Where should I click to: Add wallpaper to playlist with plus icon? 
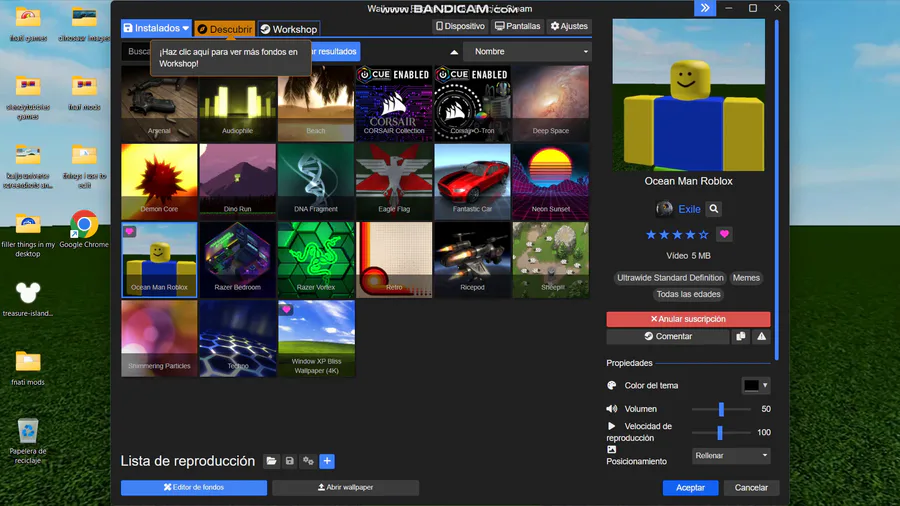pos(327,461)
